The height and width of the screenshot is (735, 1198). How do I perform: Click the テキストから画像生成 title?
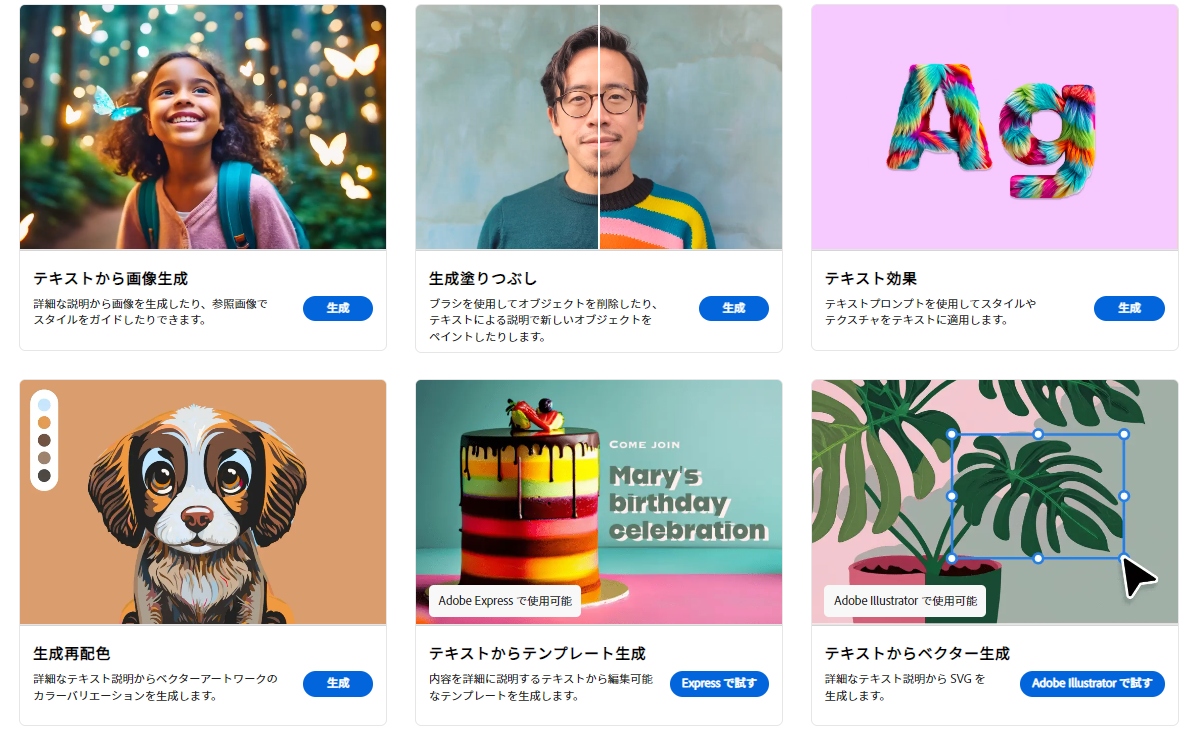tap(111, 279)
